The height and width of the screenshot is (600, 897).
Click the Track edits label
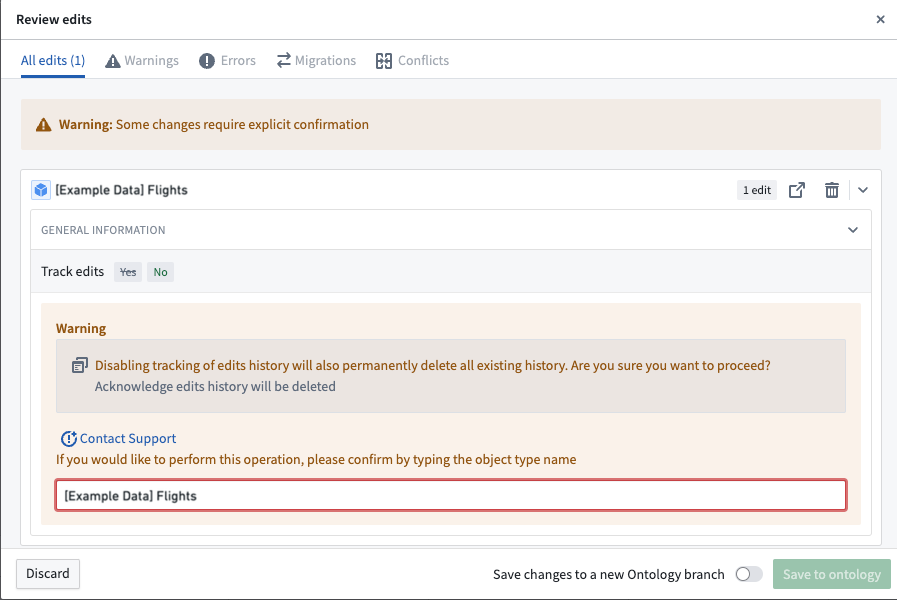click(73, 272)
